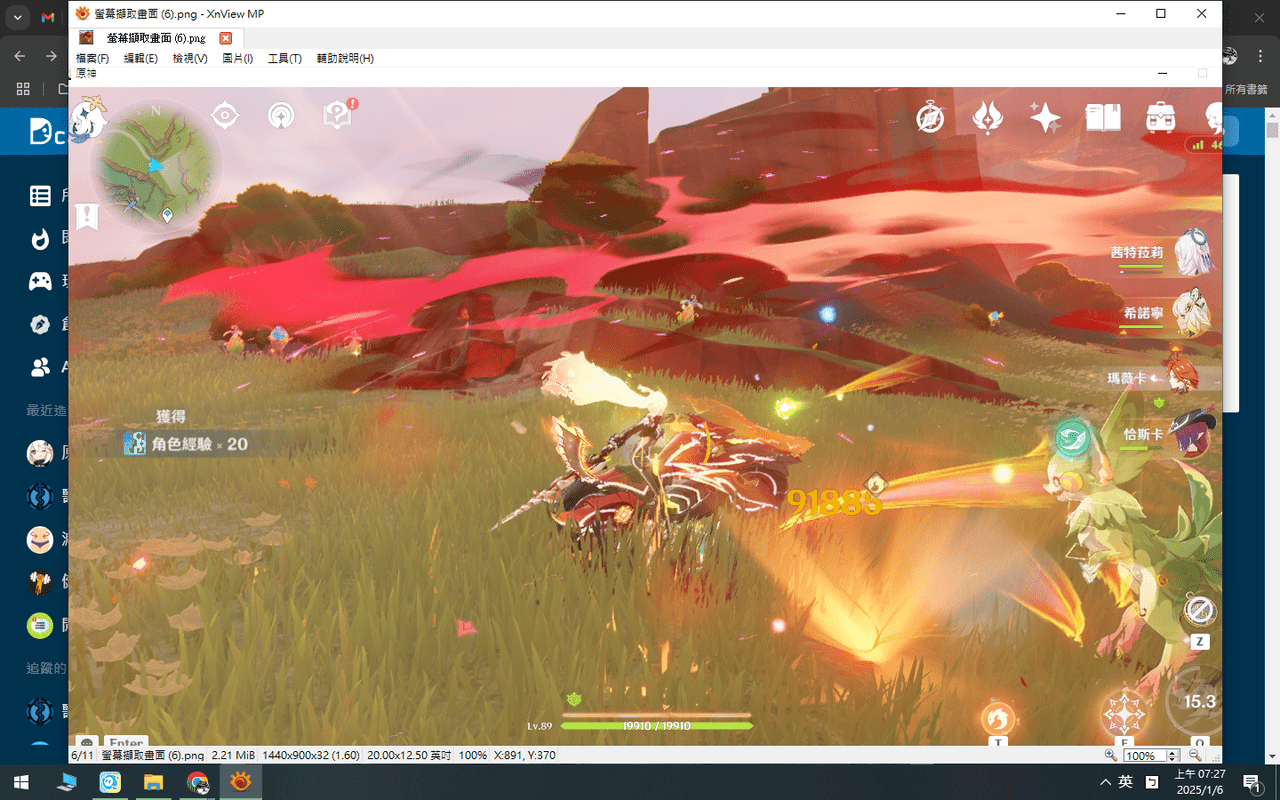Click the zoom percentage spinner arrows
This screenshot has width=1280, height=800.
[x=1174, y=755]
